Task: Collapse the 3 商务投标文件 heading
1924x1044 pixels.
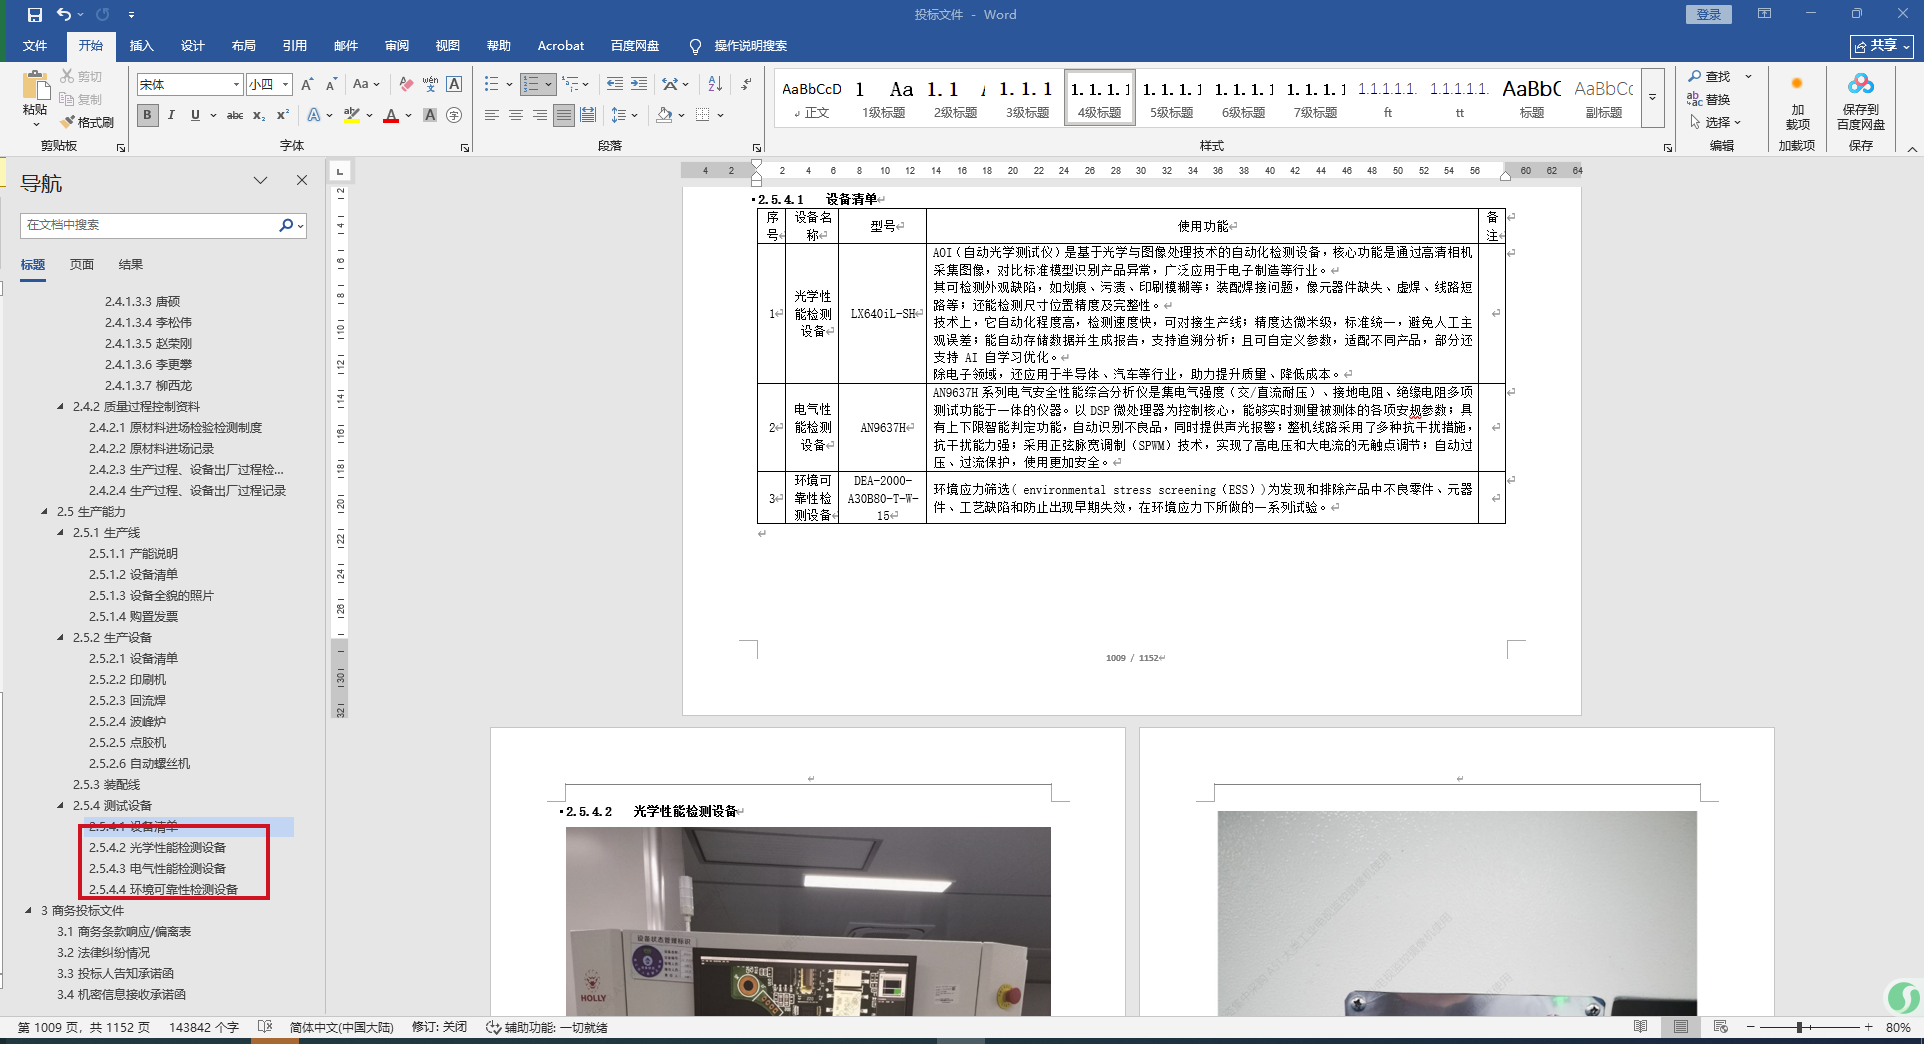Action: (x=29, y=910)
